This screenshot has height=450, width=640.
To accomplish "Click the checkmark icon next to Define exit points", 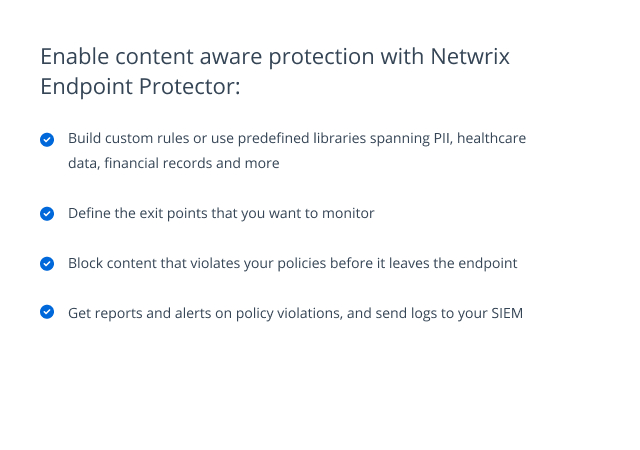I will [47, 214].
